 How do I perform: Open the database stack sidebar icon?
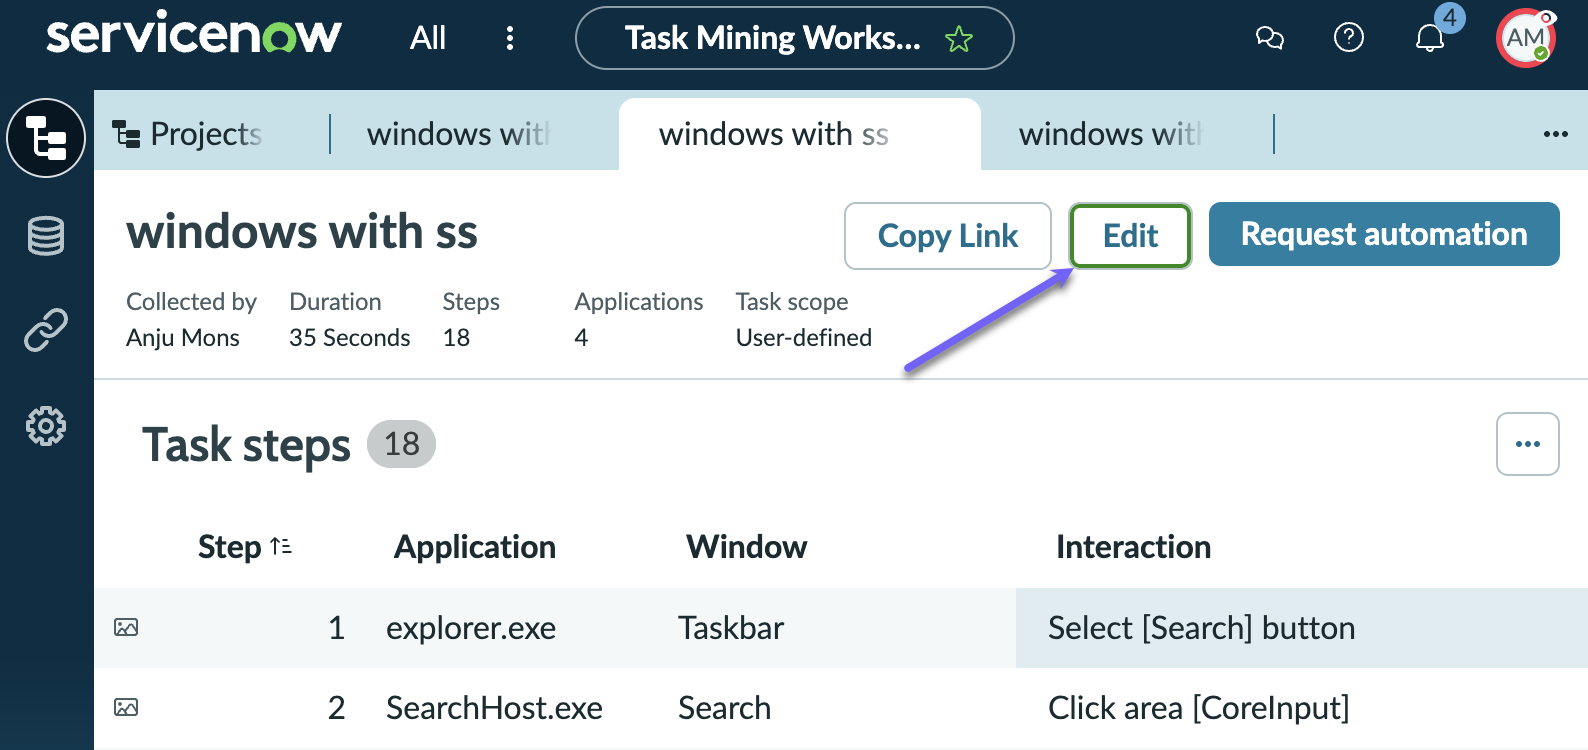46,236
